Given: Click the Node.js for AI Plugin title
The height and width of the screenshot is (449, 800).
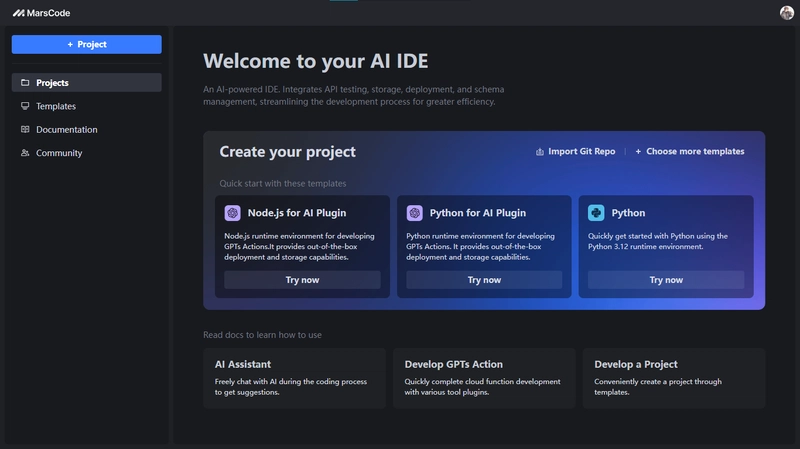Looking at the screenshot, I should [x=297, y=213].
